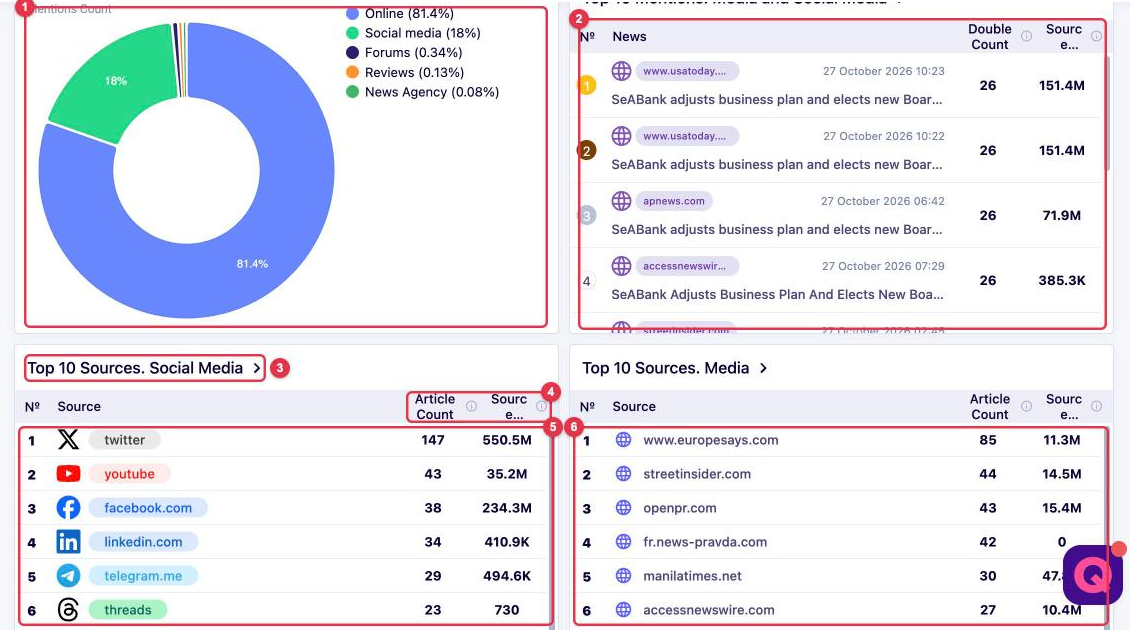Viewport: 1130px width, 630px height.
Task: Click www.usatoday tag dated 10:22
Action: tap(687, 136)
